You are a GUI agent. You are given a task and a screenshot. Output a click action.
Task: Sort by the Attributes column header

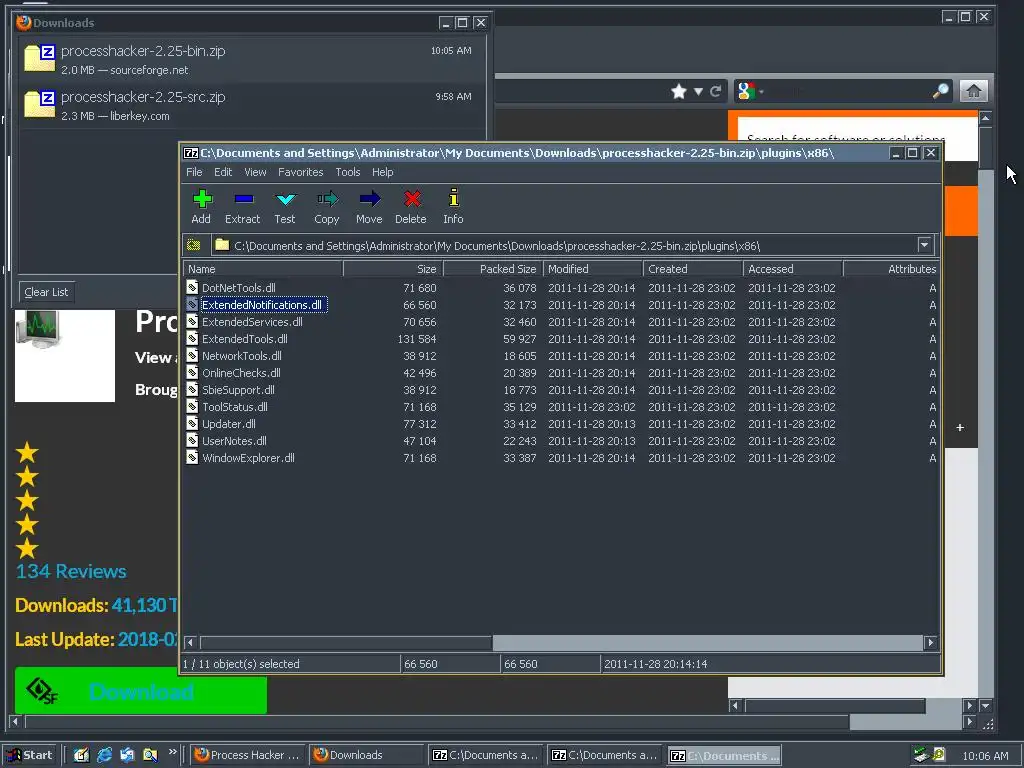pyautogui.click(x=891, y=268)
